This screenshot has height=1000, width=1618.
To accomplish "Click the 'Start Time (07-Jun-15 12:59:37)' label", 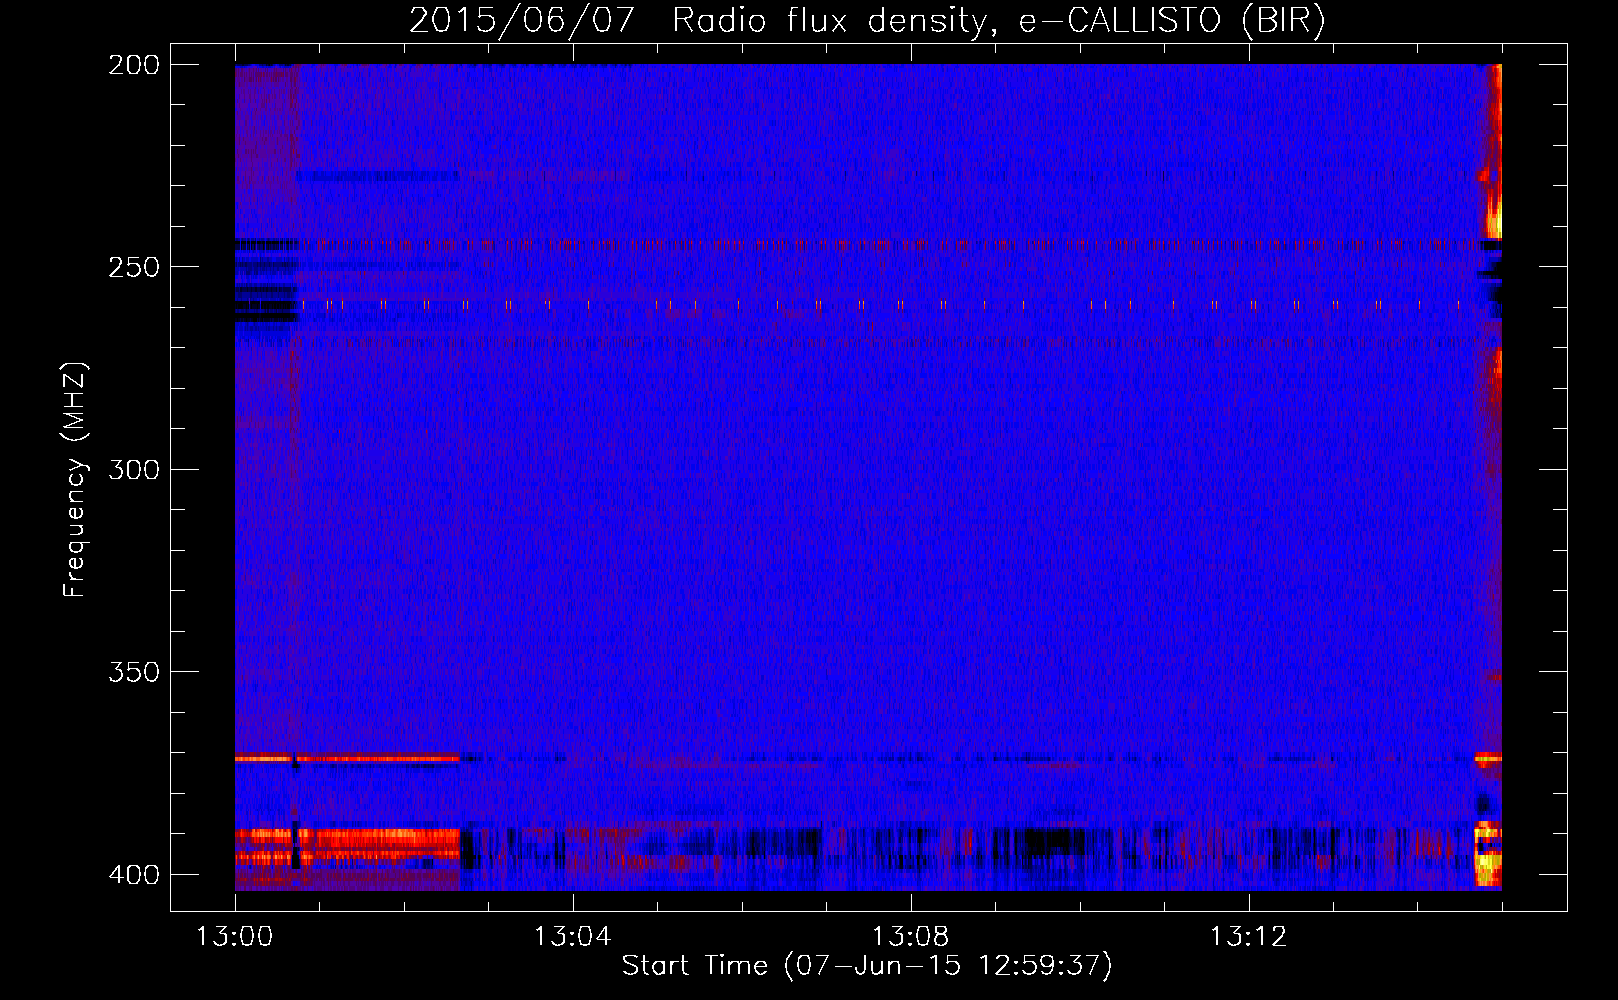I will (867, 966).
